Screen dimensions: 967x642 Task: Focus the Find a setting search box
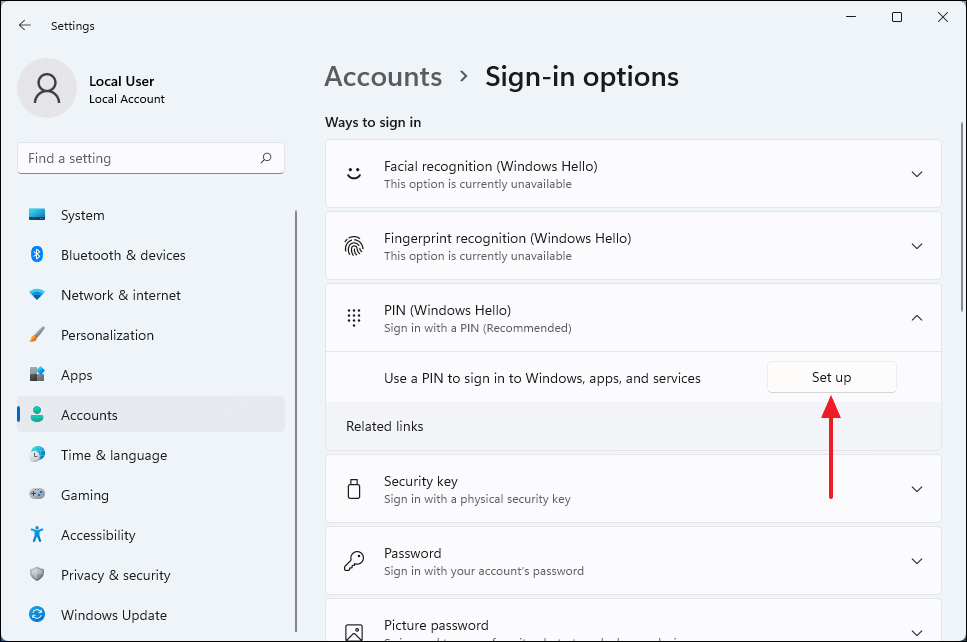point(140,158)
